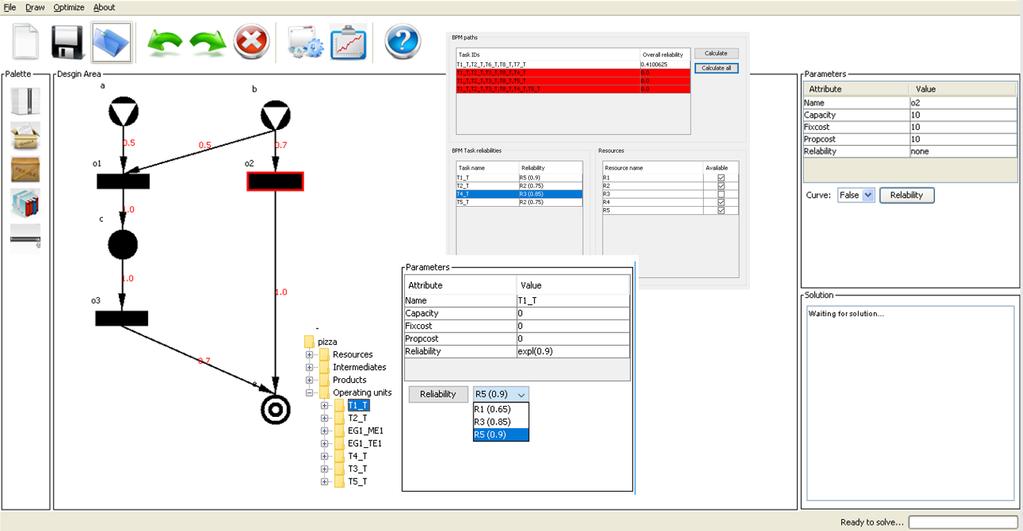Open the Draw menu
Image resolution: width=1023 pixels, height=531 pixels.
pyautogui.click(x=35, y=7)
